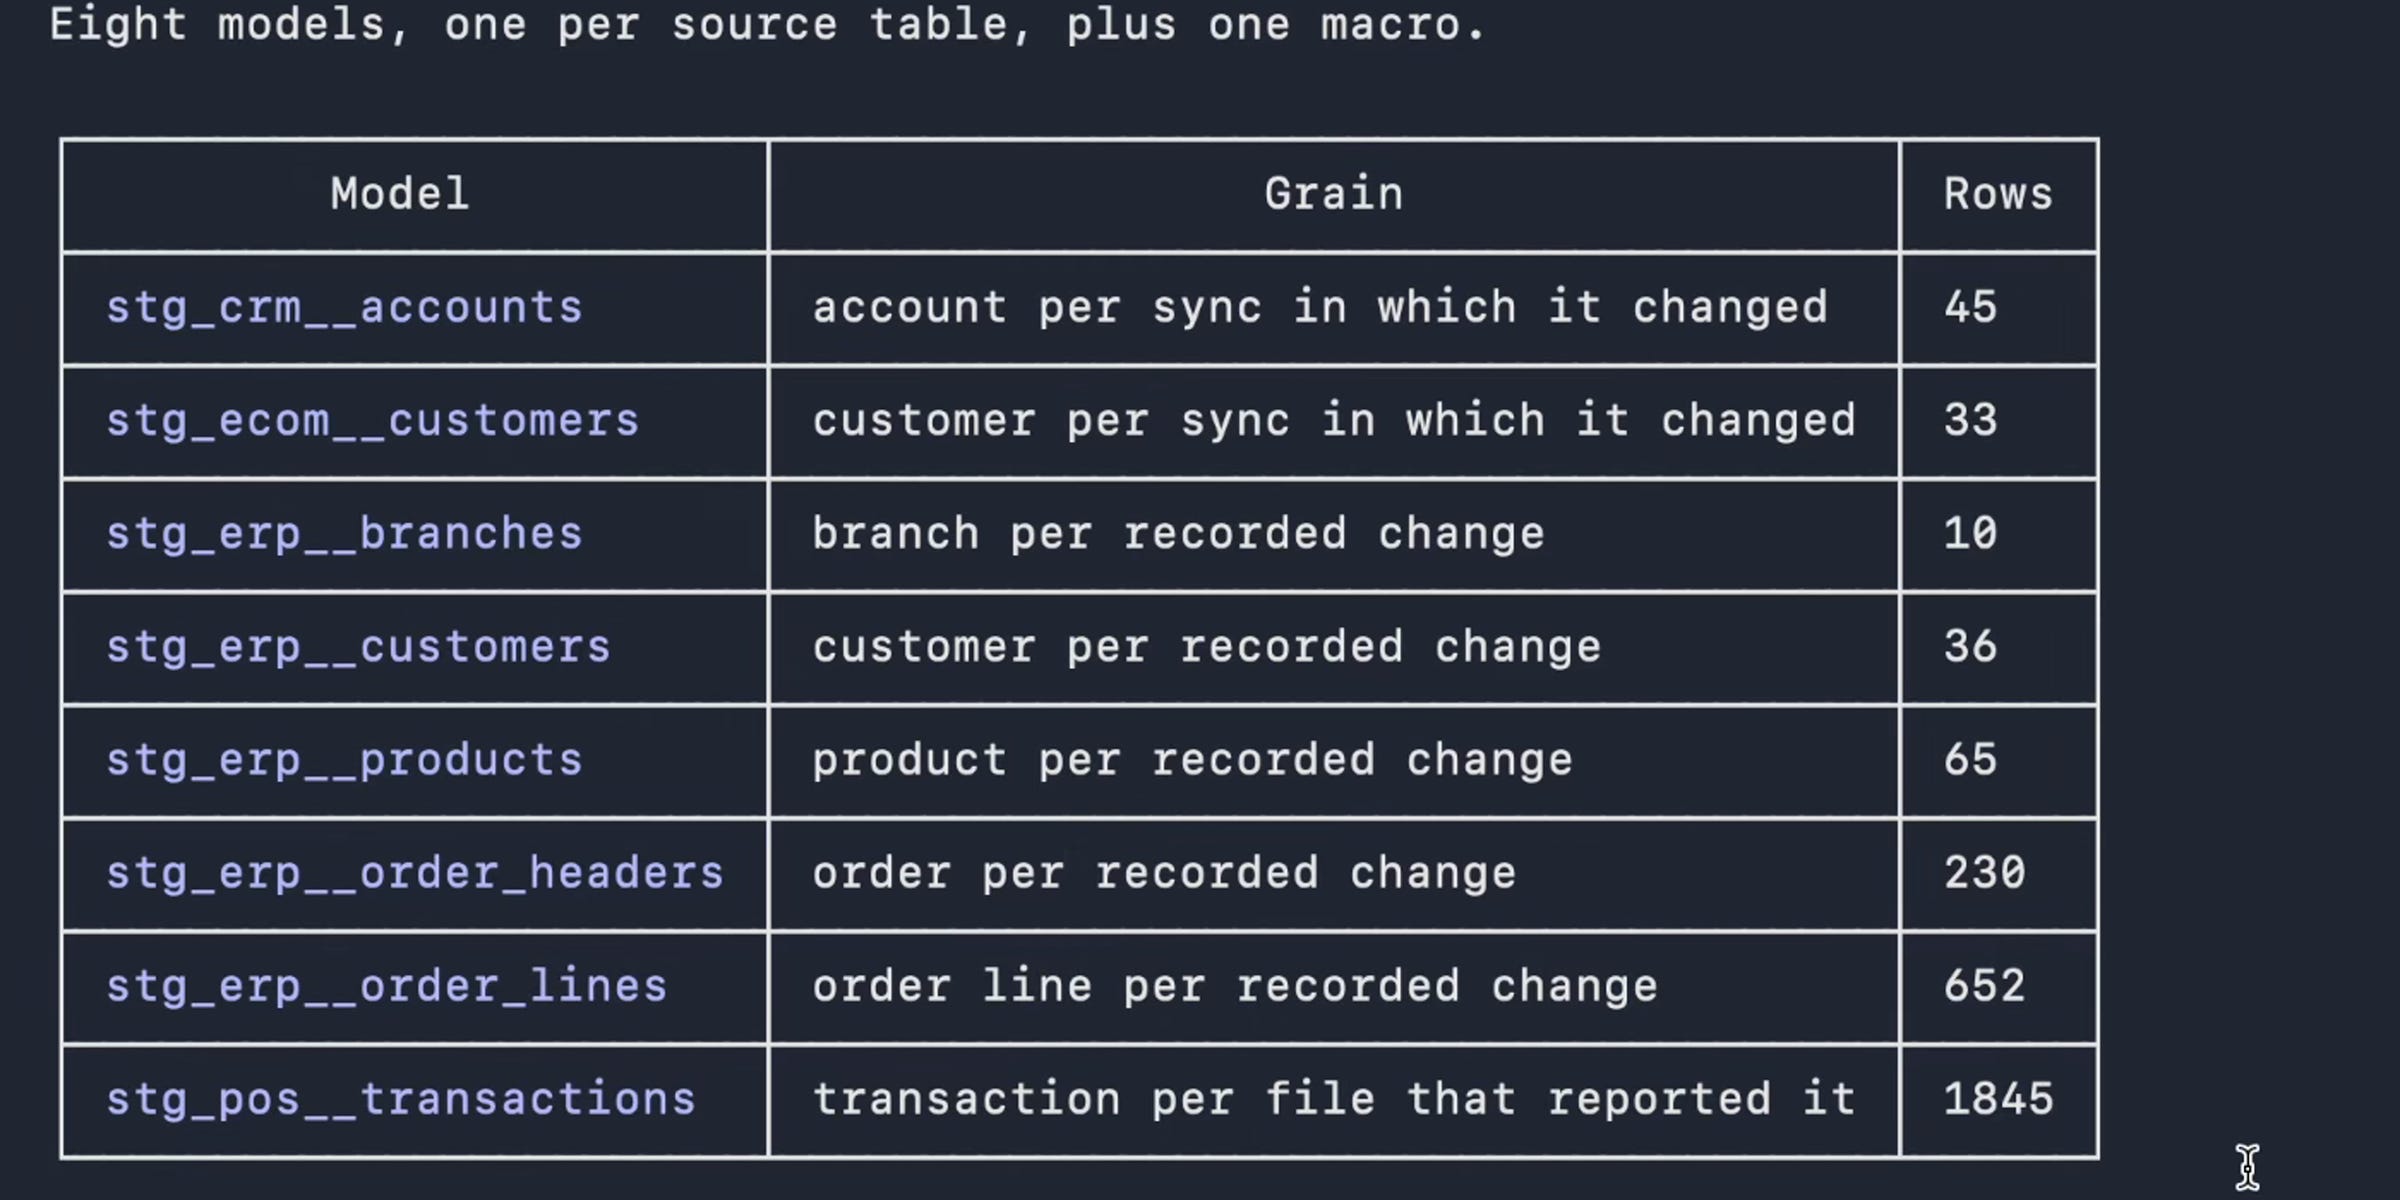Click the Rows column header
Image resolution: width=2400 pixels, height=1200 pixels.
1998,194
